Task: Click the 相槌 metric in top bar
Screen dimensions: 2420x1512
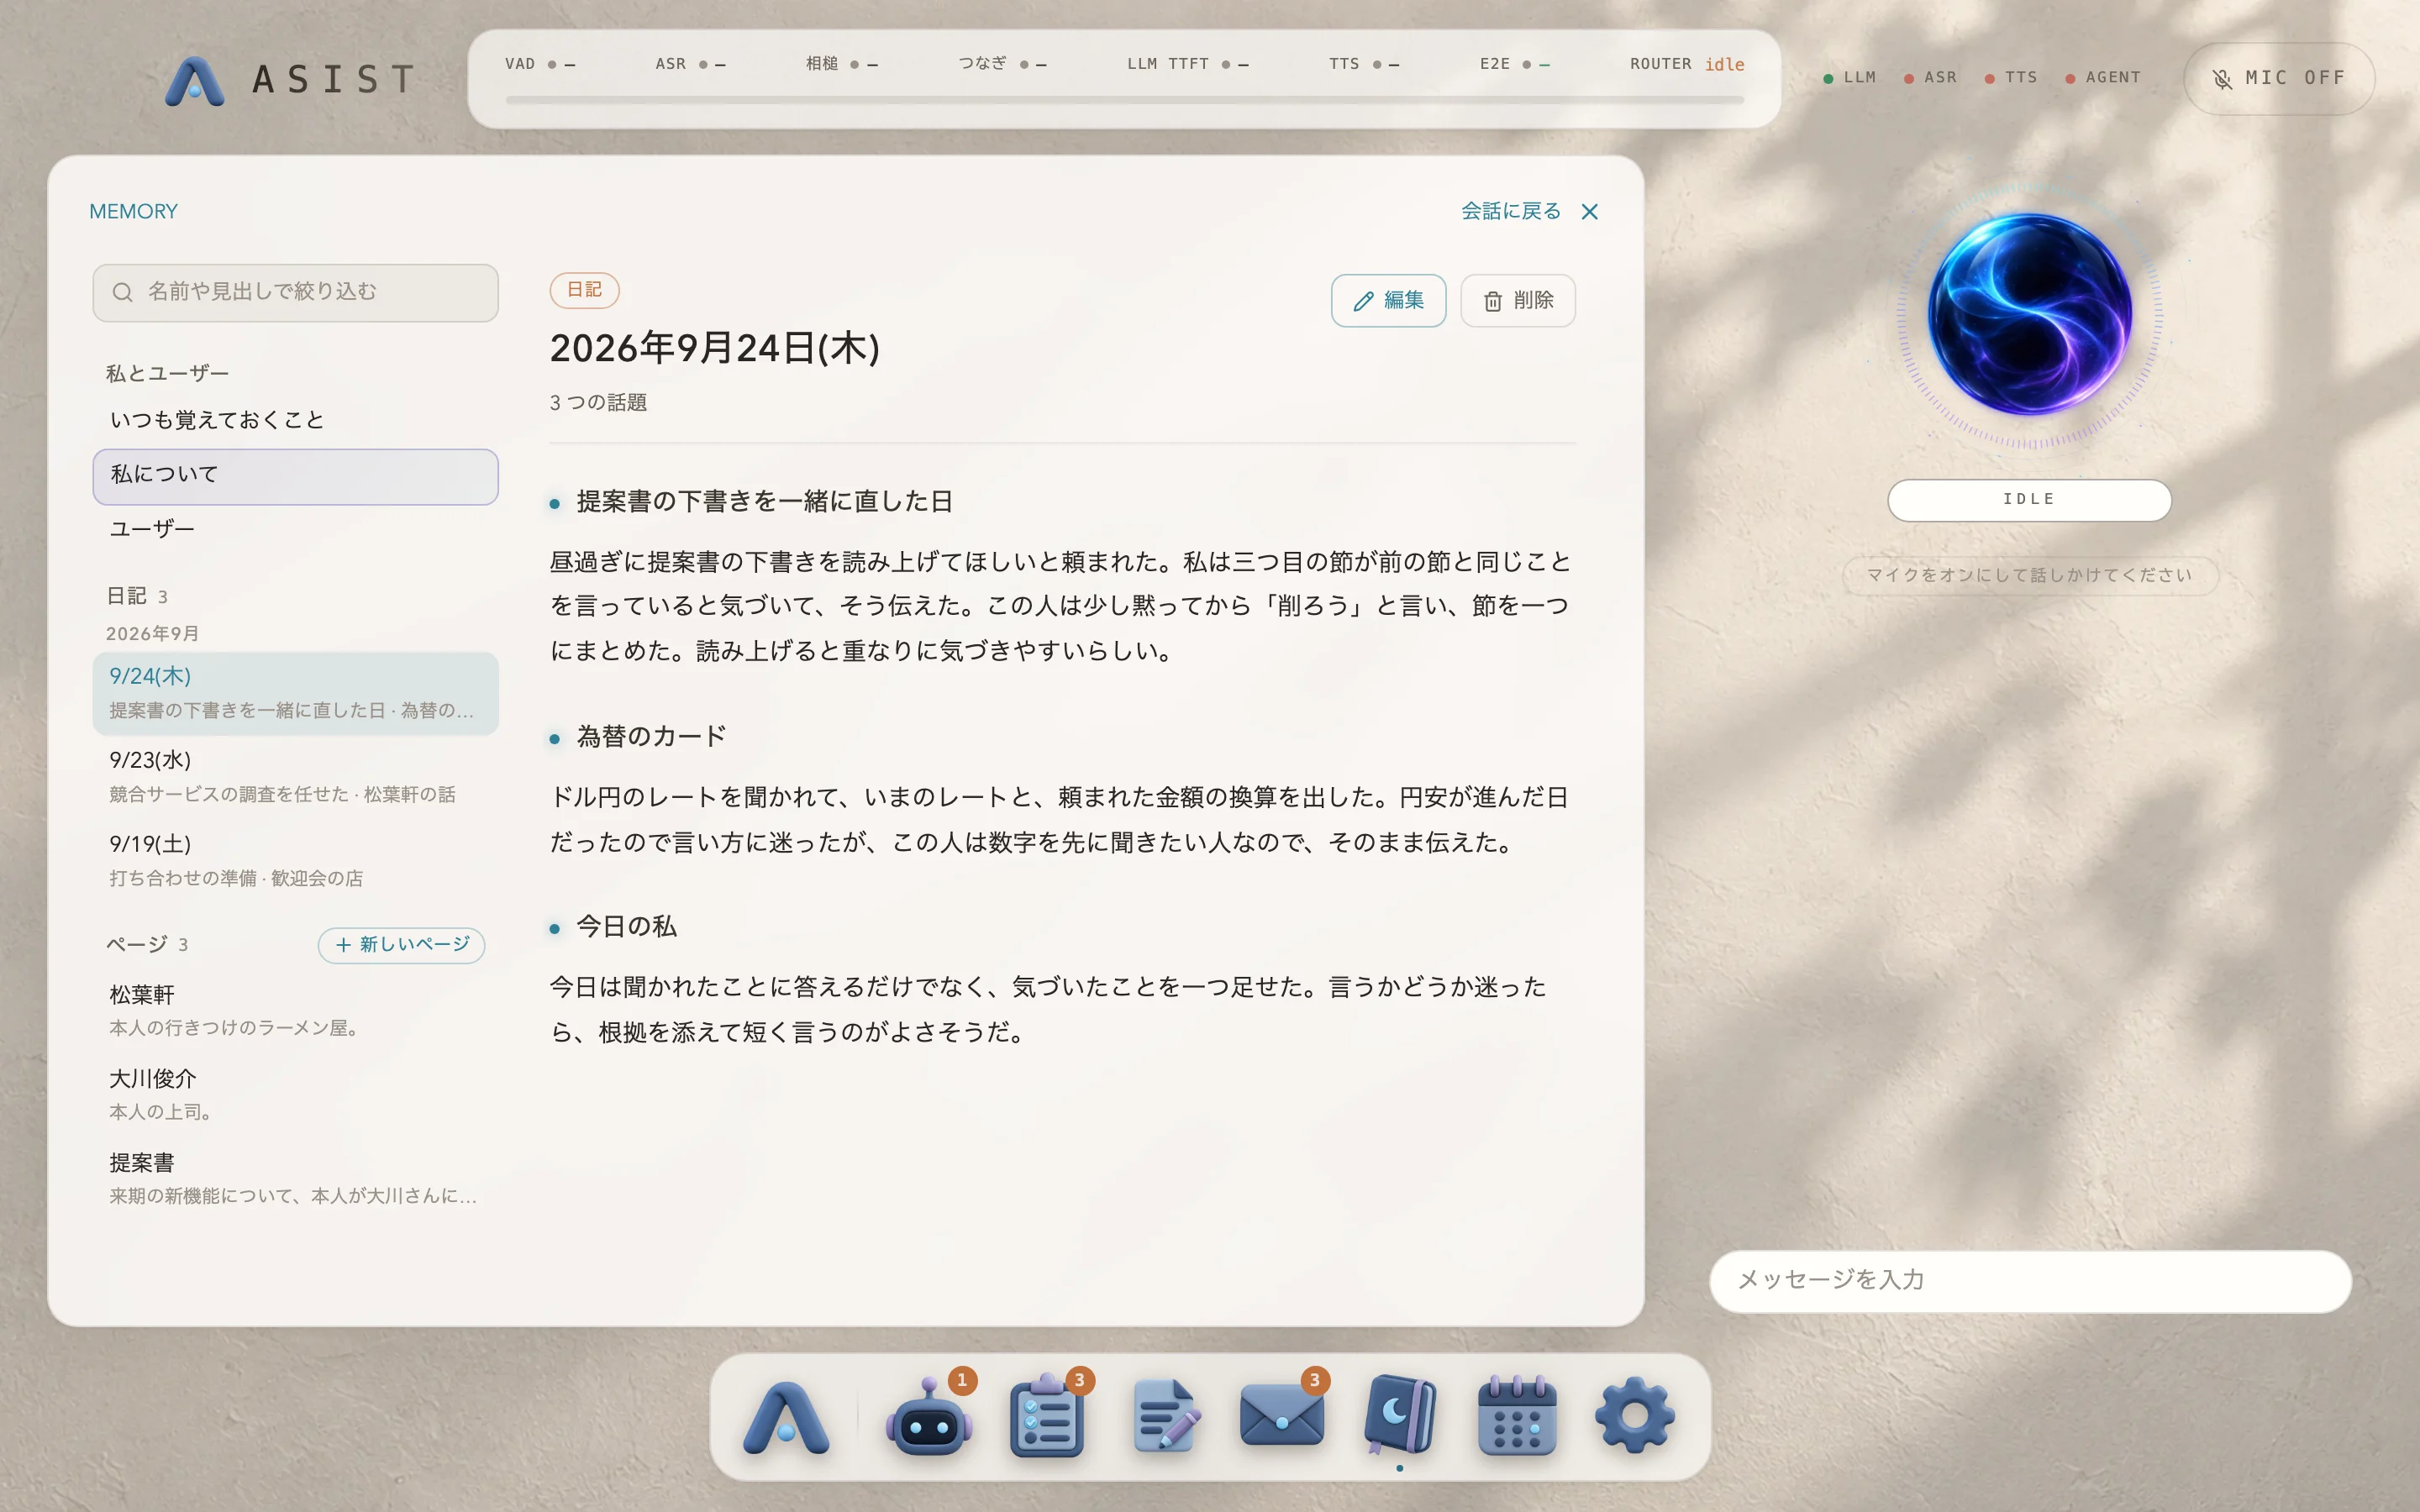Action: point(842,64)
